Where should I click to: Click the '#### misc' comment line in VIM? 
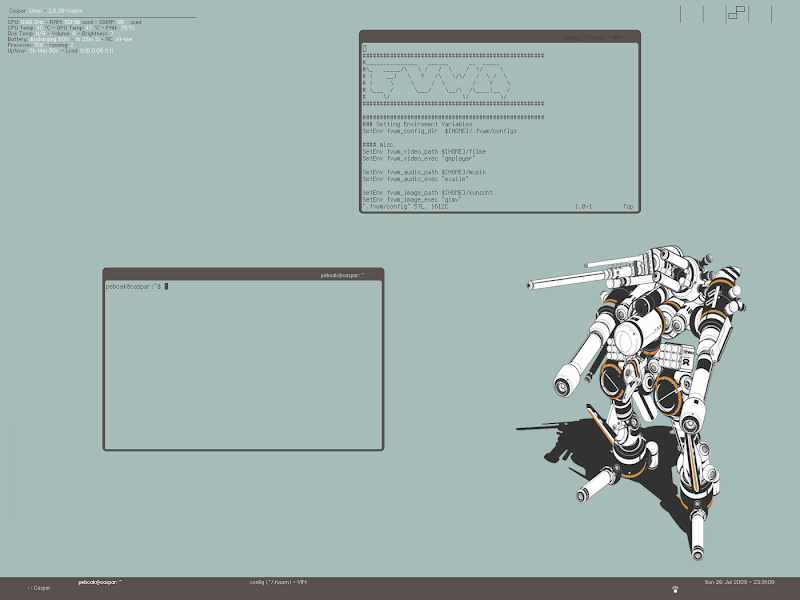378,145
